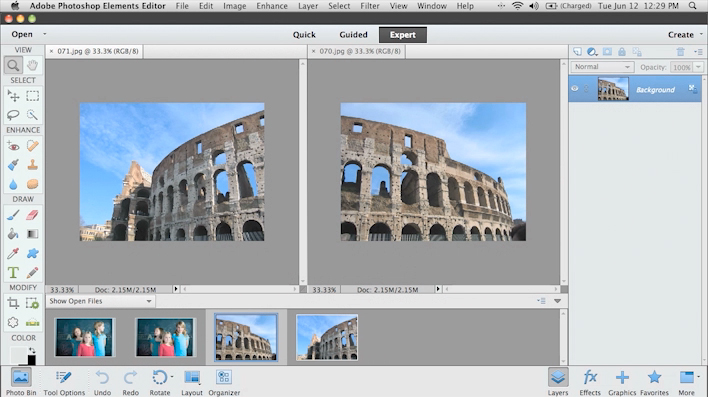The image size is (708, 397).
Task: Select the Recompose tool
Action: pyautogui.click(x=32, y=303)
